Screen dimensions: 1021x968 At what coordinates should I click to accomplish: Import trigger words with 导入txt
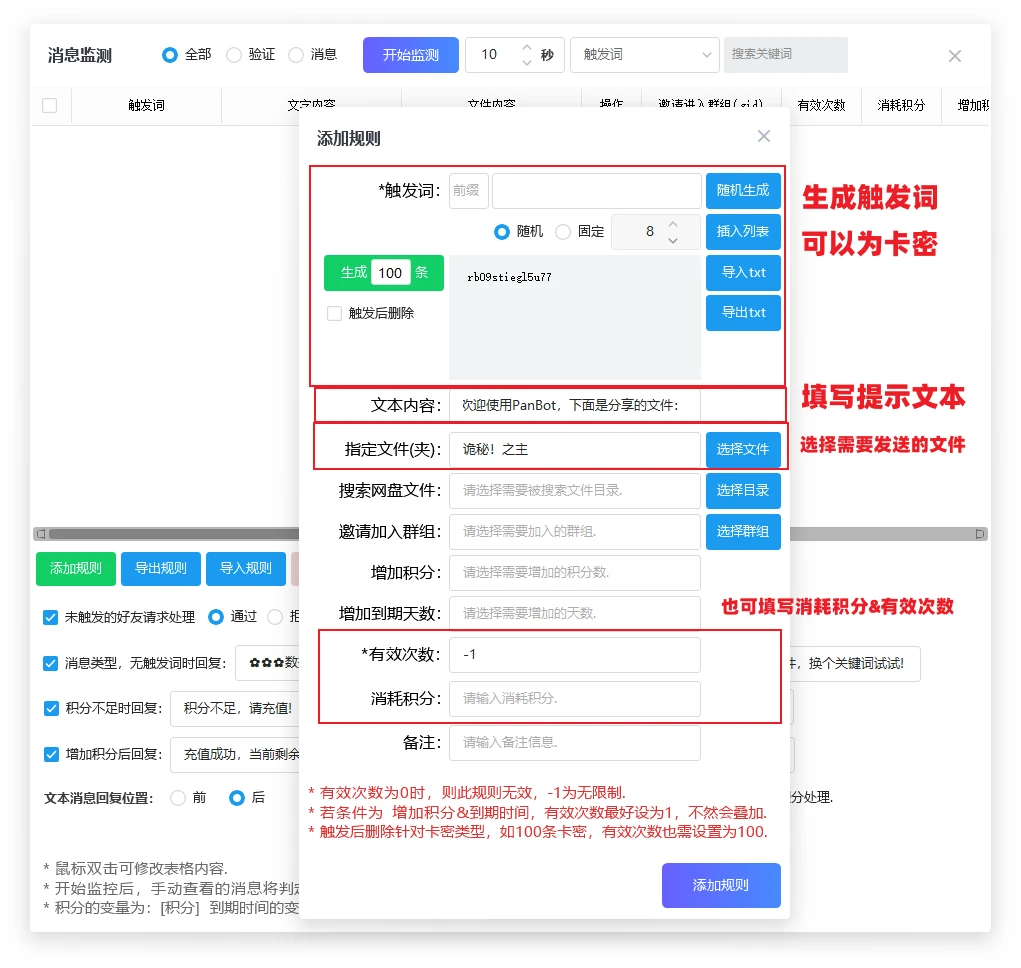coord(743,273)
